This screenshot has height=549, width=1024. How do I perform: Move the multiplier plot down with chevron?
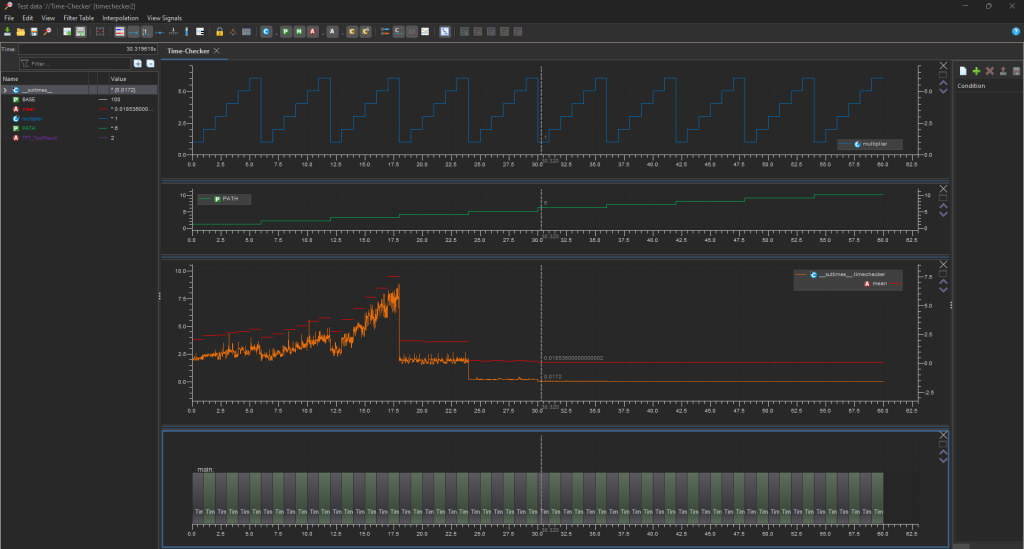coord(943,93)
